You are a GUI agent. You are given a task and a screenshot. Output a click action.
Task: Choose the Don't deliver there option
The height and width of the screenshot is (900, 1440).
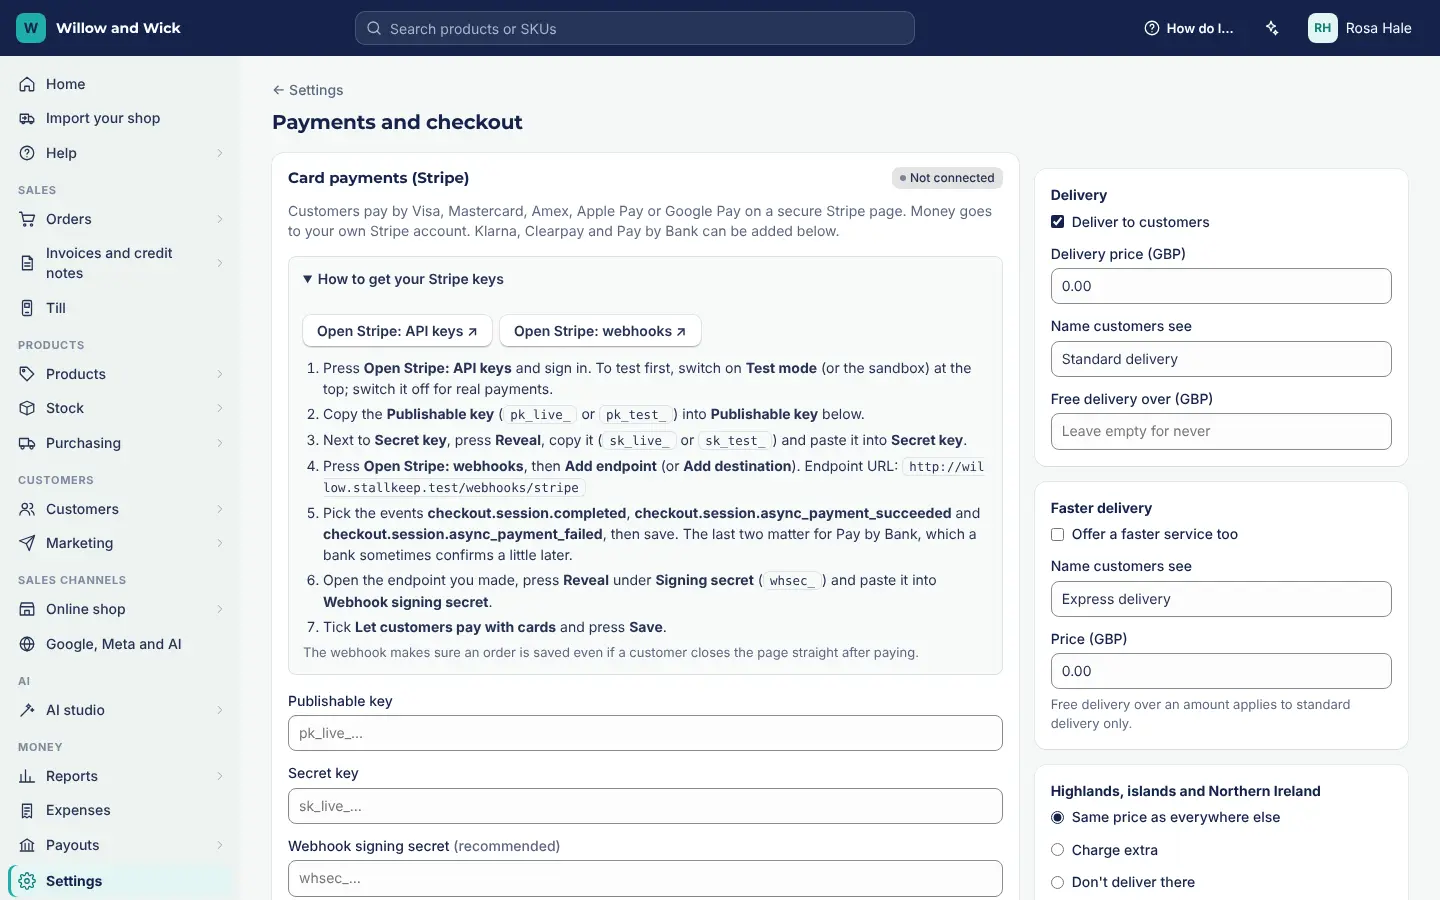1057,883
